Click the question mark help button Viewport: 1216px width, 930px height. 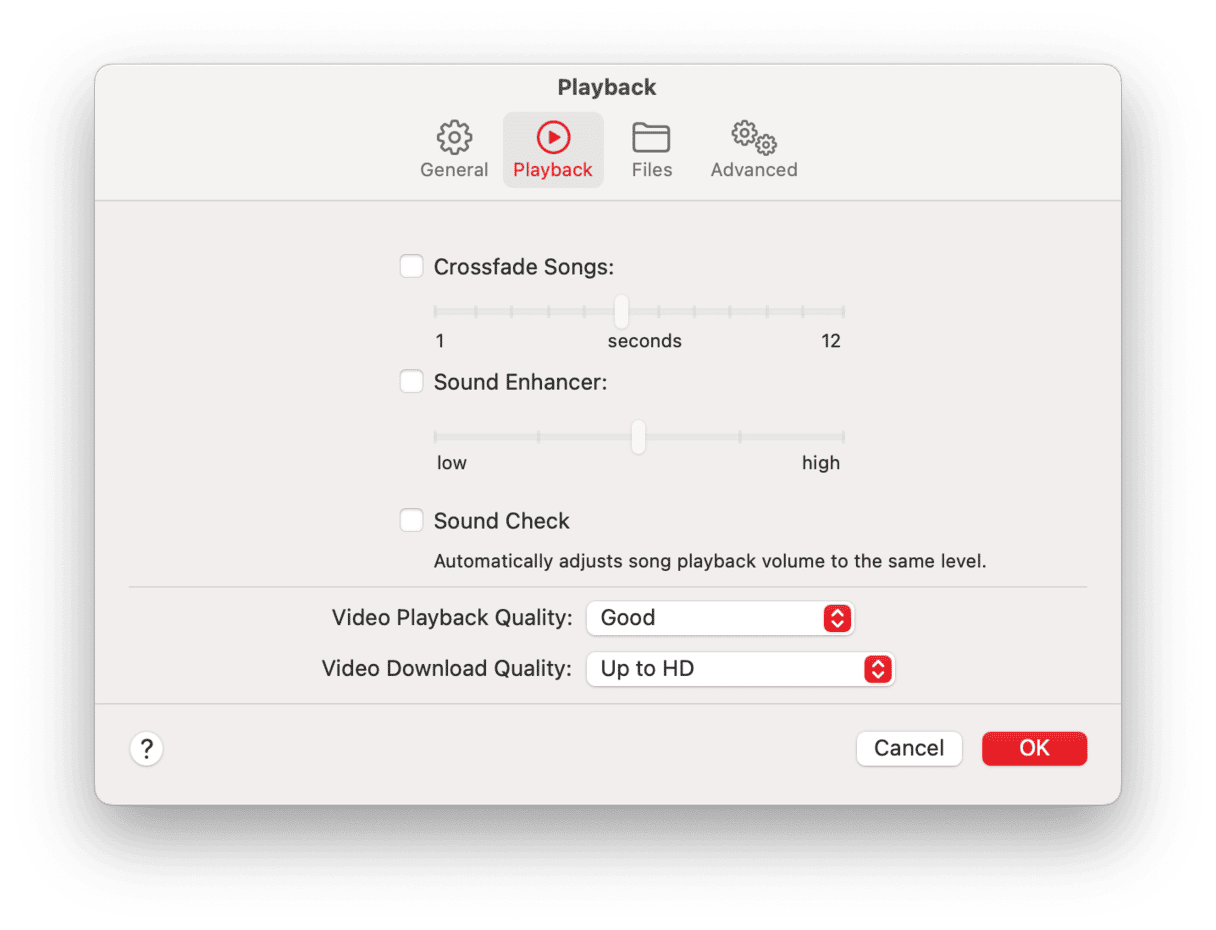[x=146, y=748]
